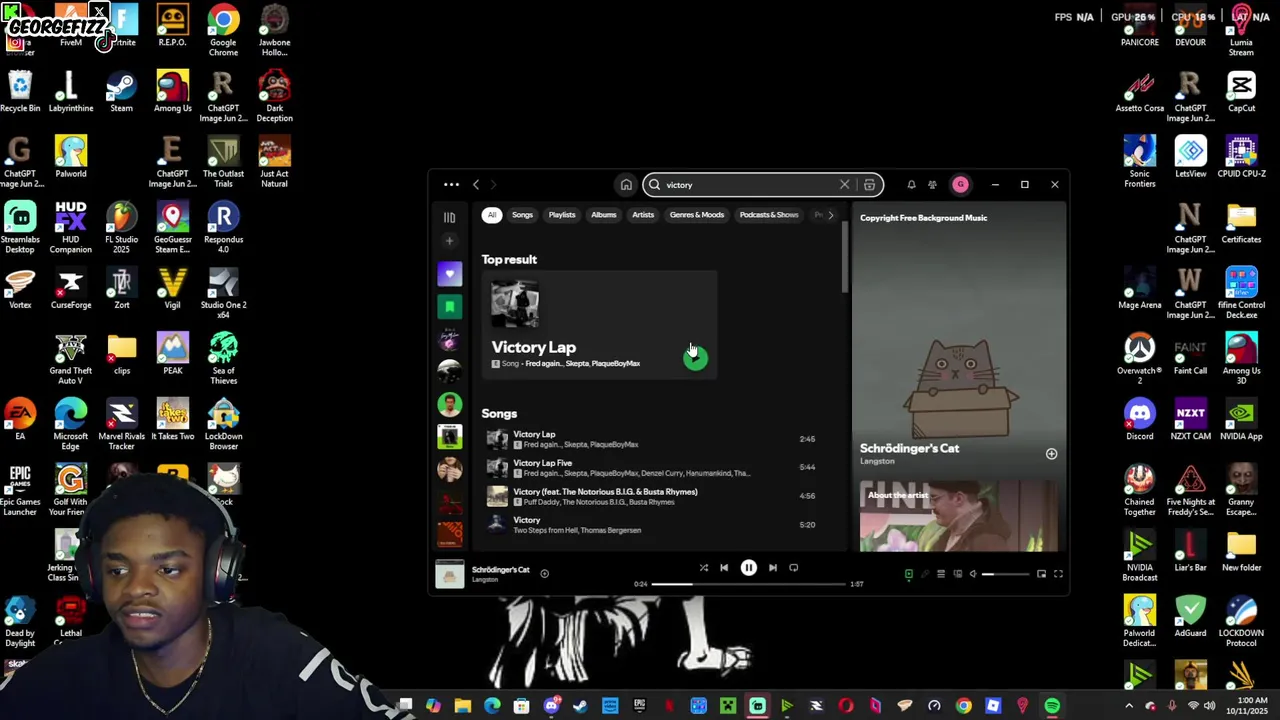Add now-playing track to Liked Songs
1280x720 pixels.
coord(544,574)
